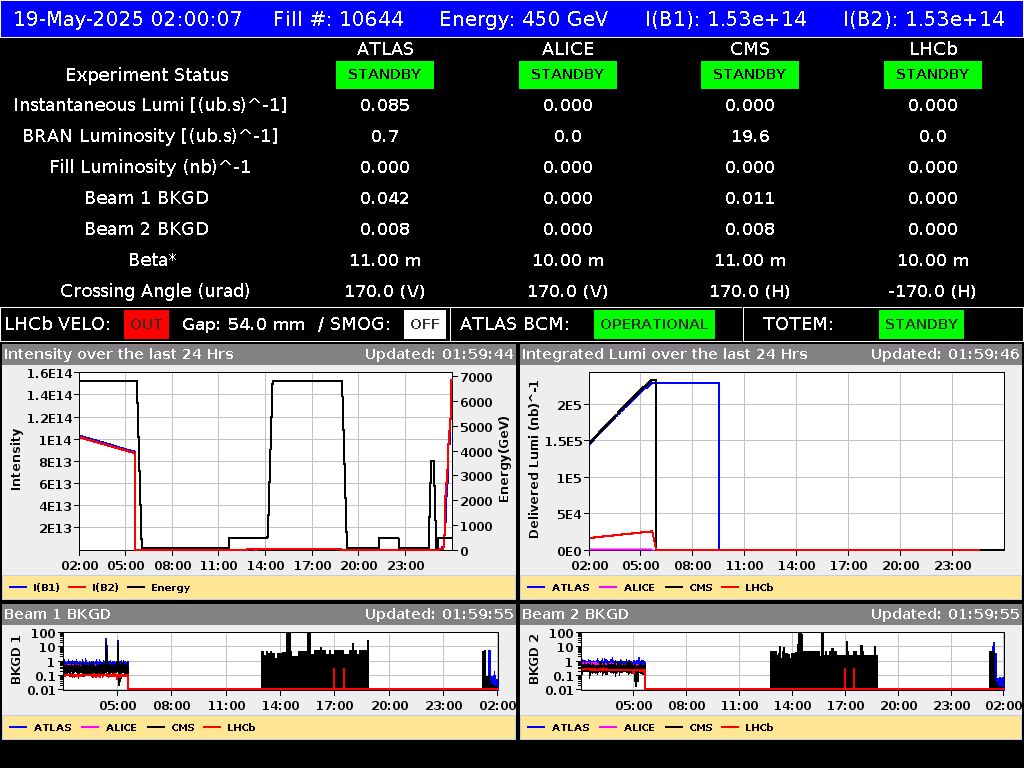1024x768 pixels.
Task: Click the Energy legend entry
Action: (x=159, y=587)
